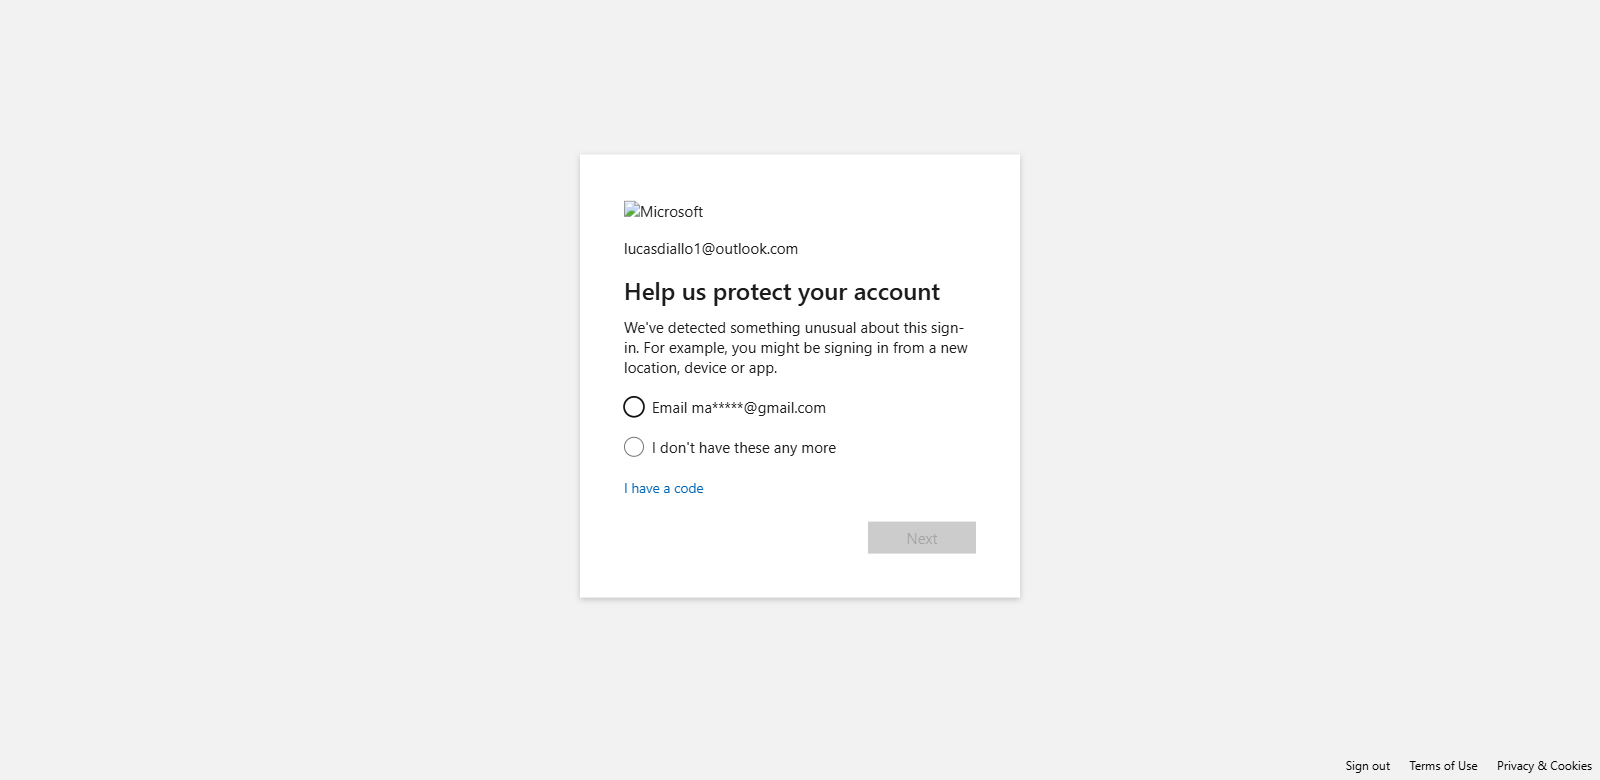This screenshot has width=1600, height=780.
Task: Open the Terms of Use link
Action: click(1443, 766)
